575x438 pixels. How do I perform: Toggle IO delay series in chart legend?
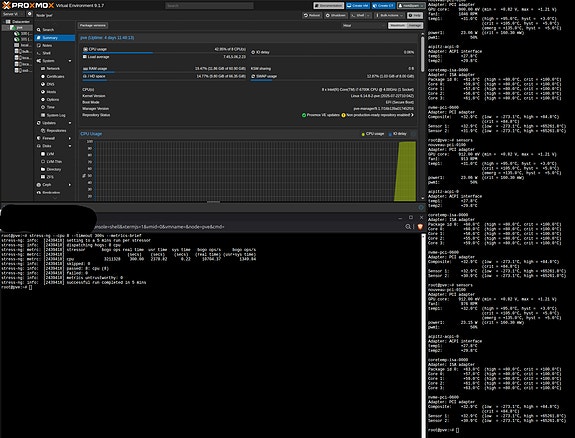(x=398, y=134)
